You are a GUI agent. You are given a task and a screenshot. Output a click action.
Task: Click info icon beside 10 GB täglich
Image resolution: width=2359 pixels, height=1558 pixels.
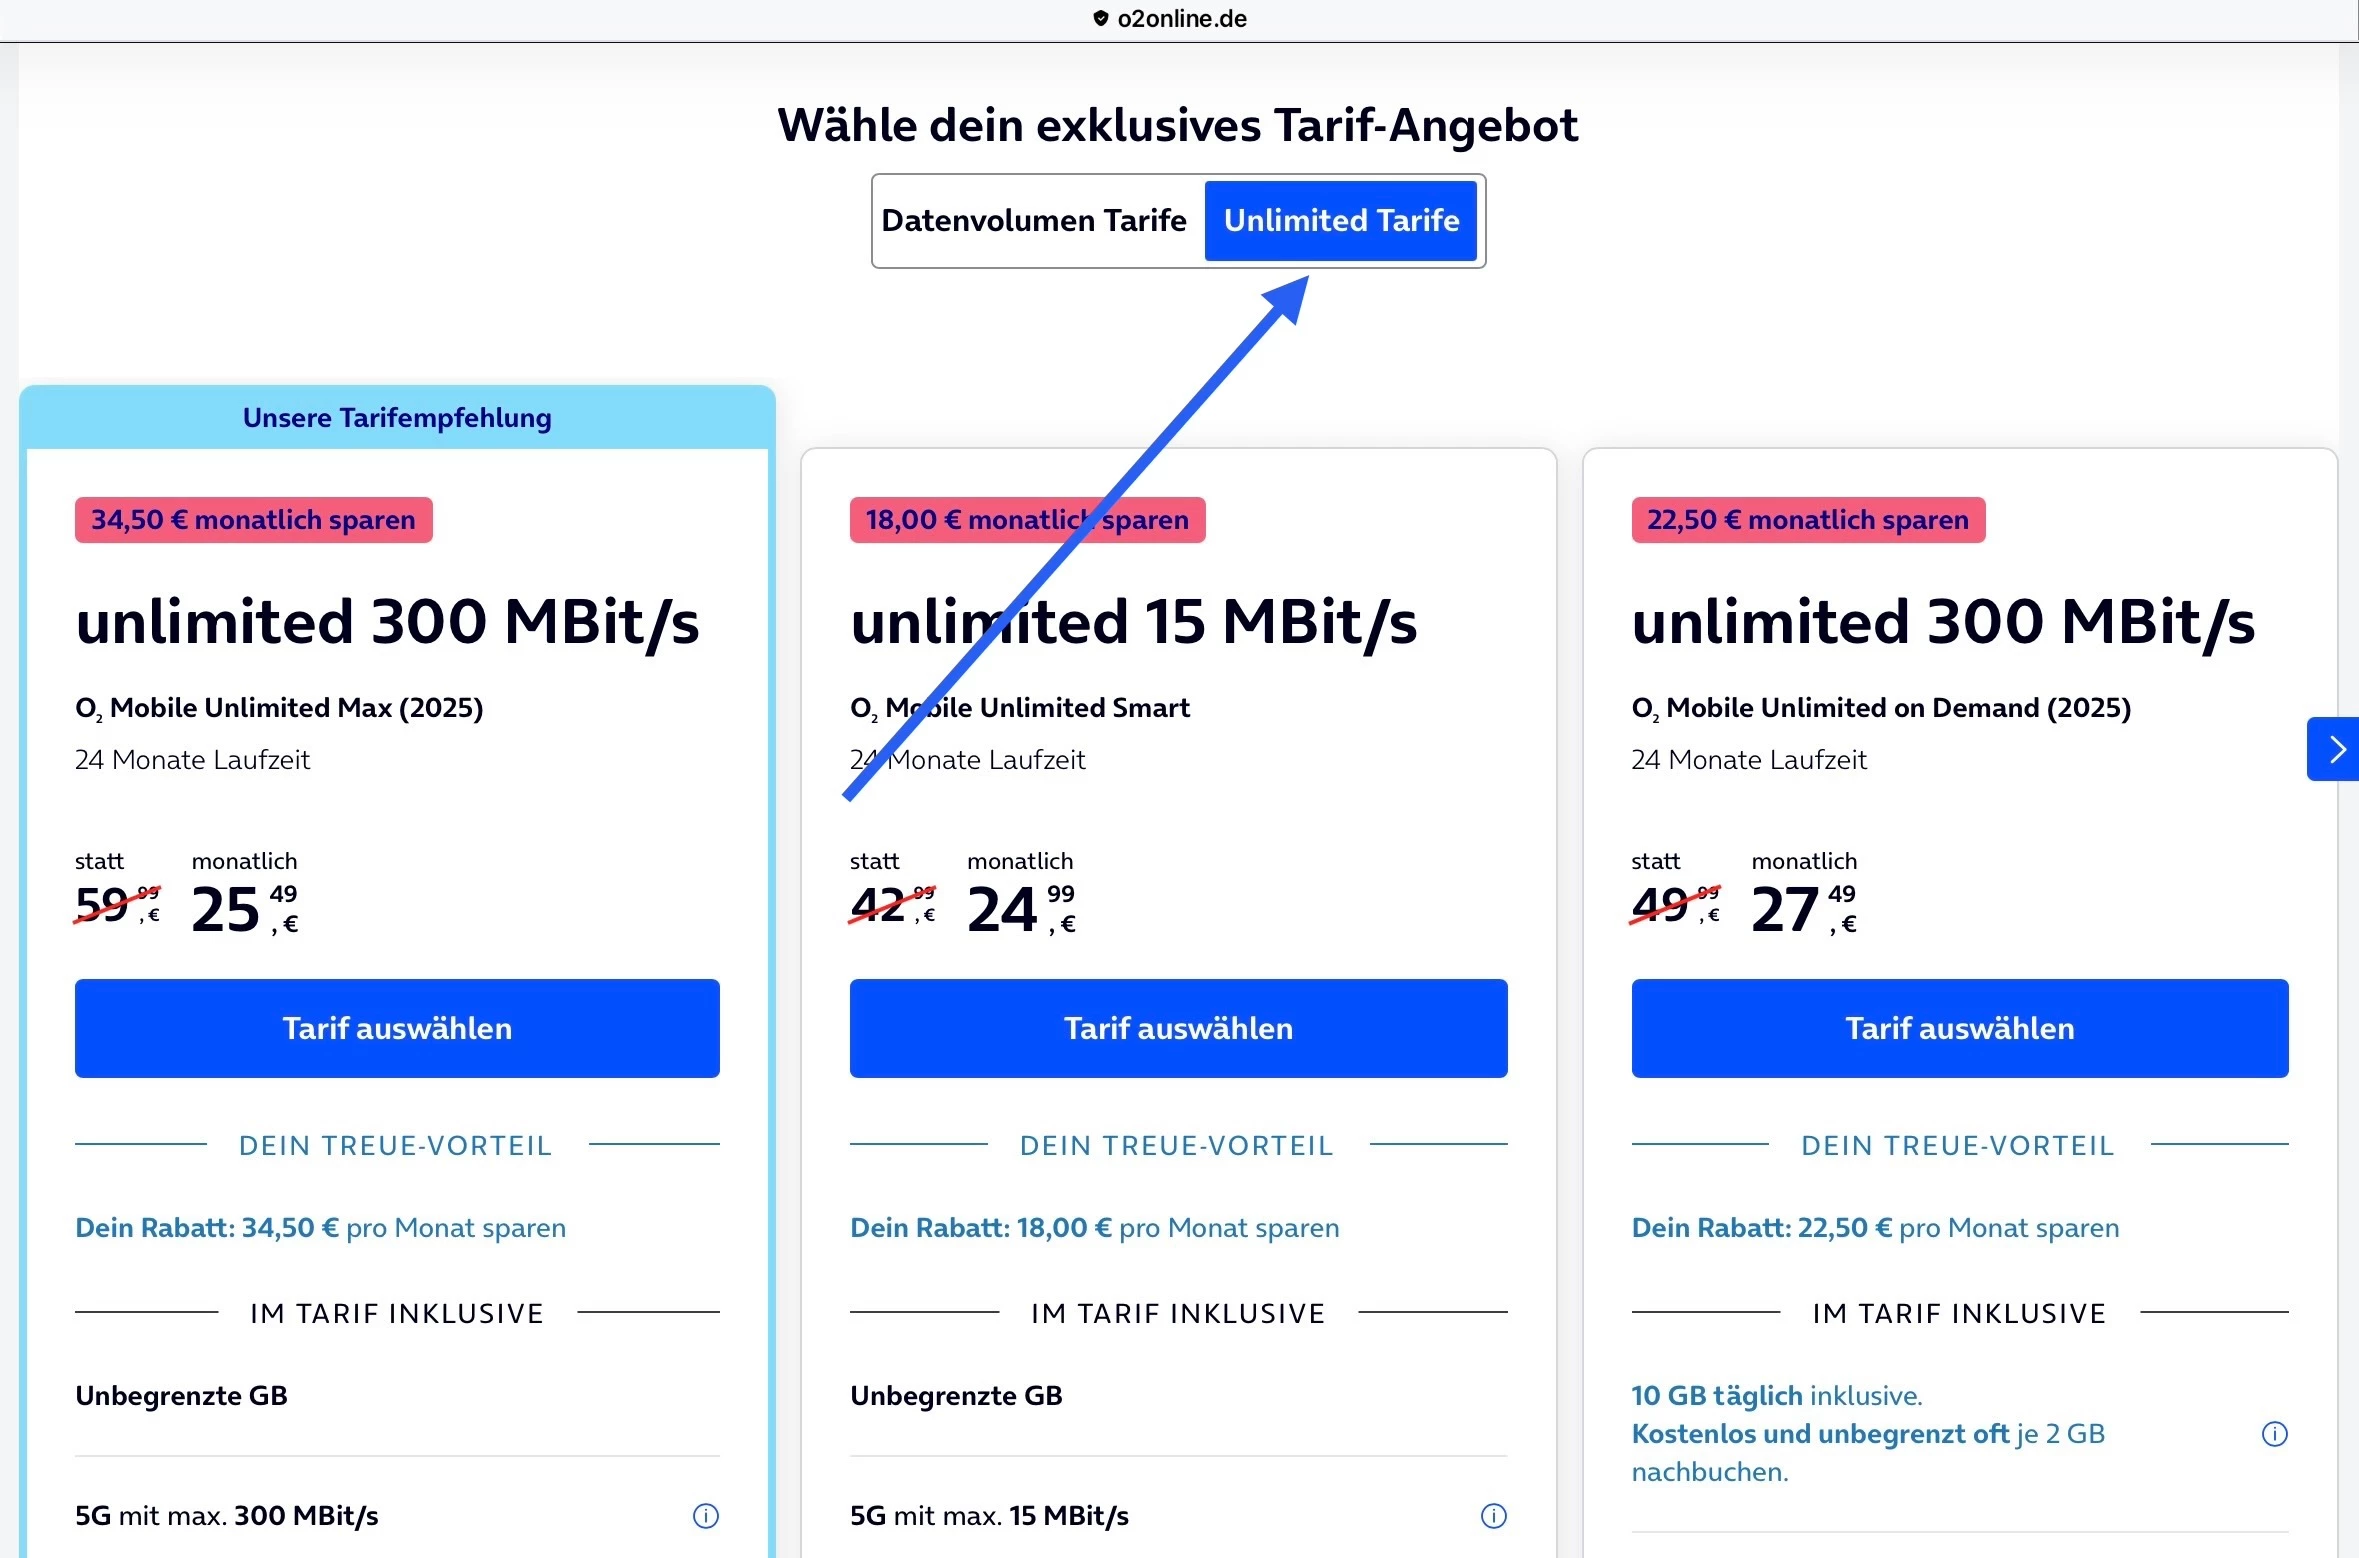click(x=2274, y=1434)
